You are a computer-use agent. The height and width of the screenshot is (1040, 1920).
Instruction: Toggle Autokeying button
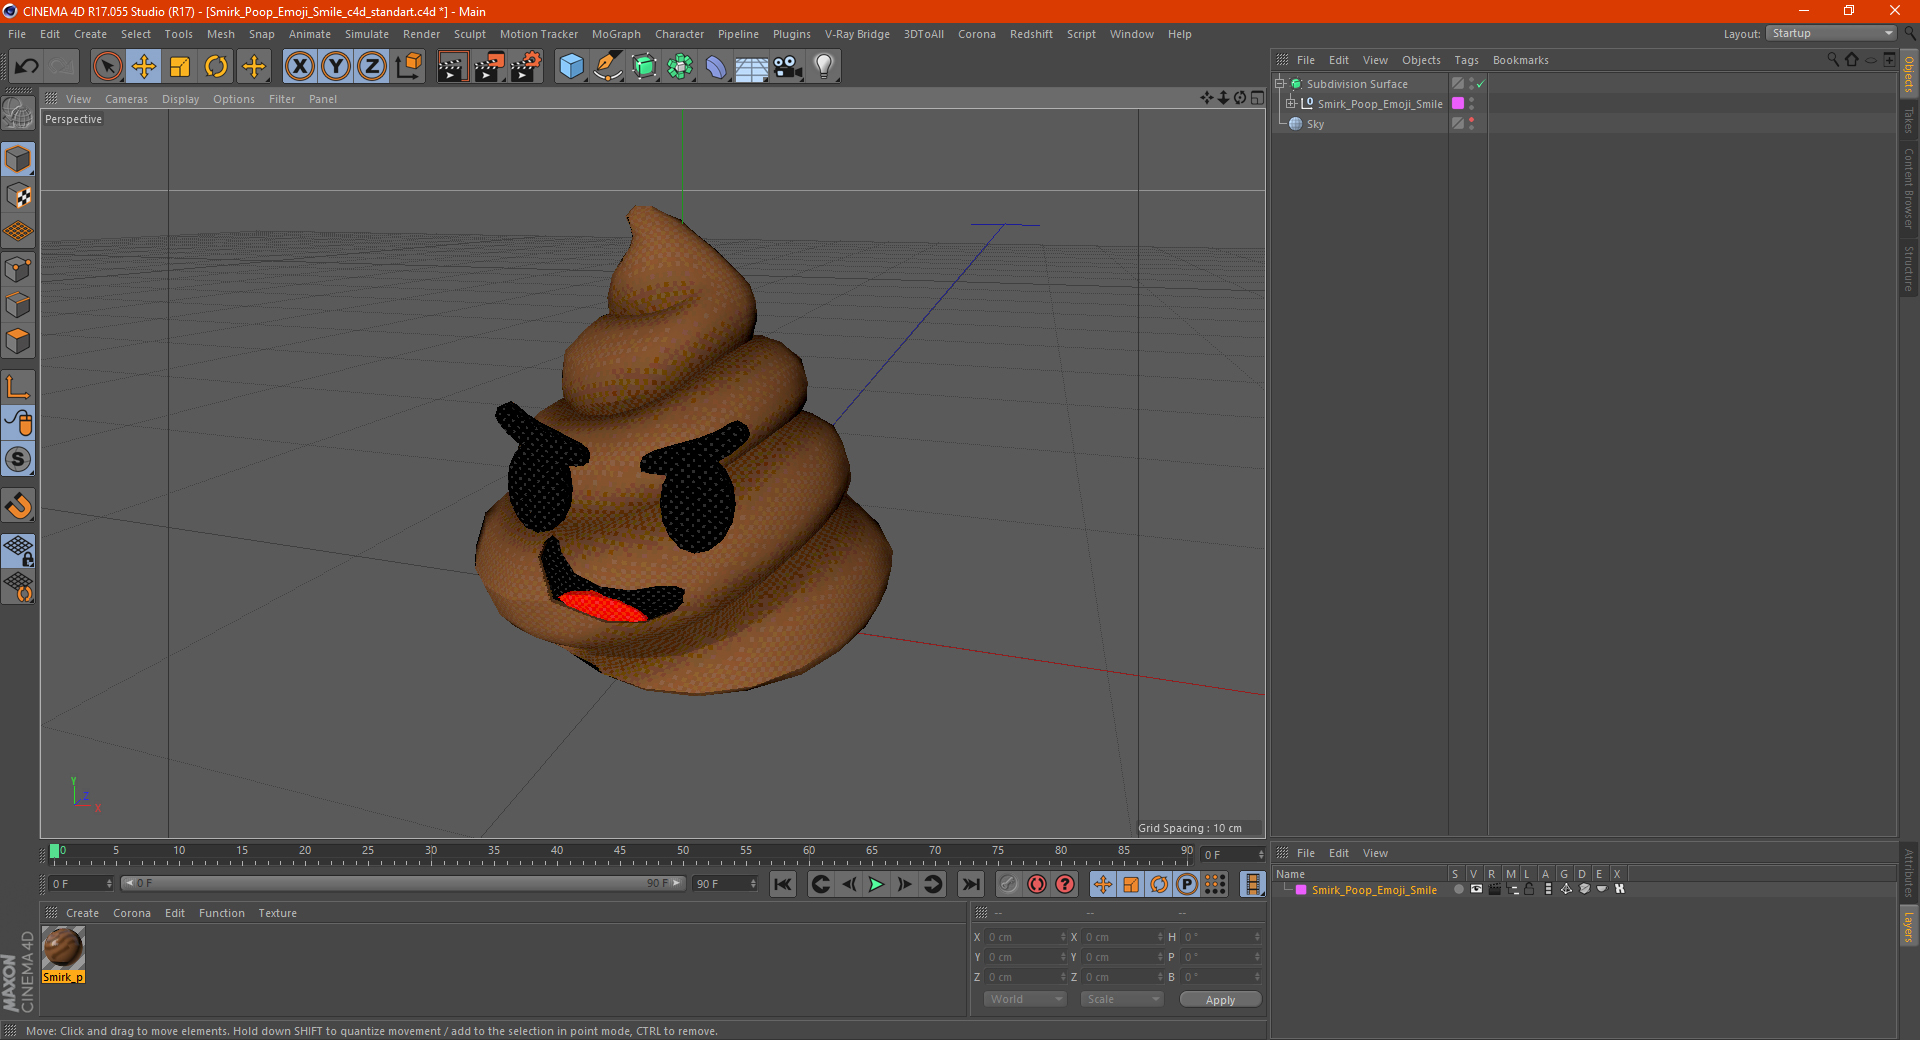[1037, 884]
